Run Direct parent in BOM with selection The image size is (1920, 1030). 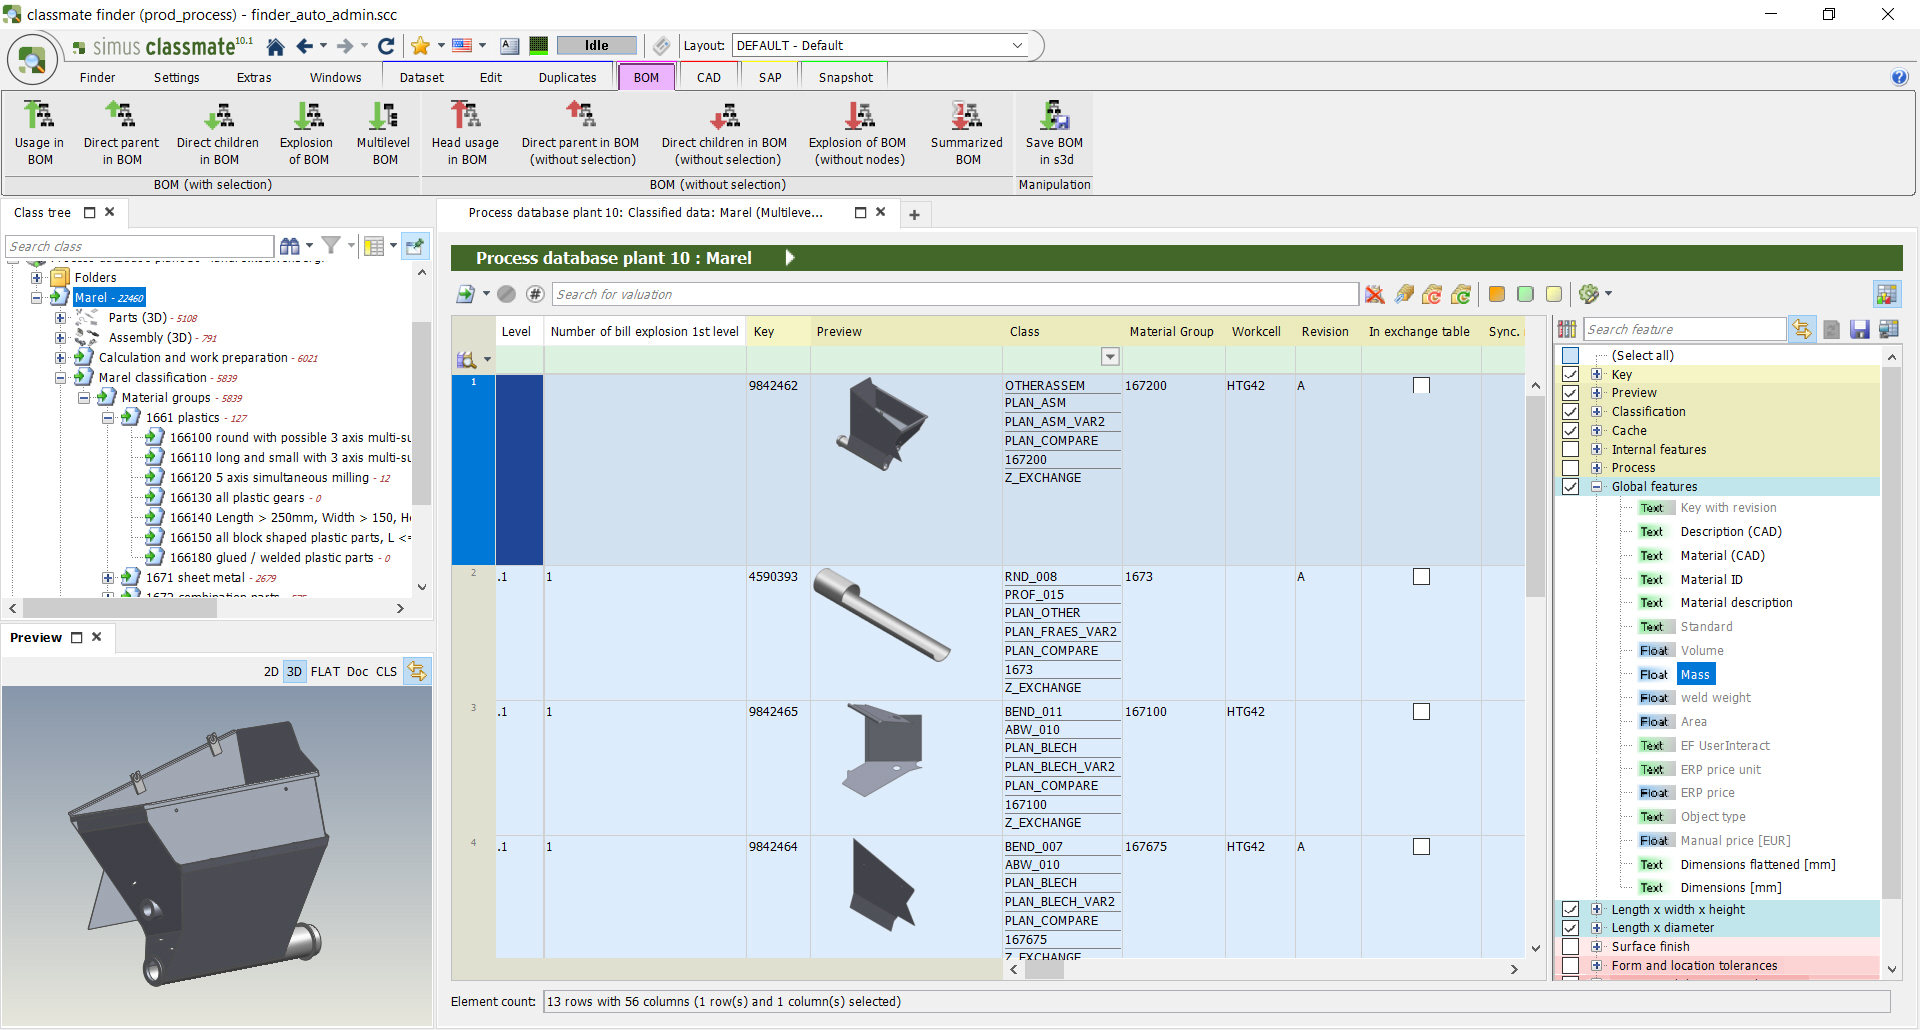point(121,133)
